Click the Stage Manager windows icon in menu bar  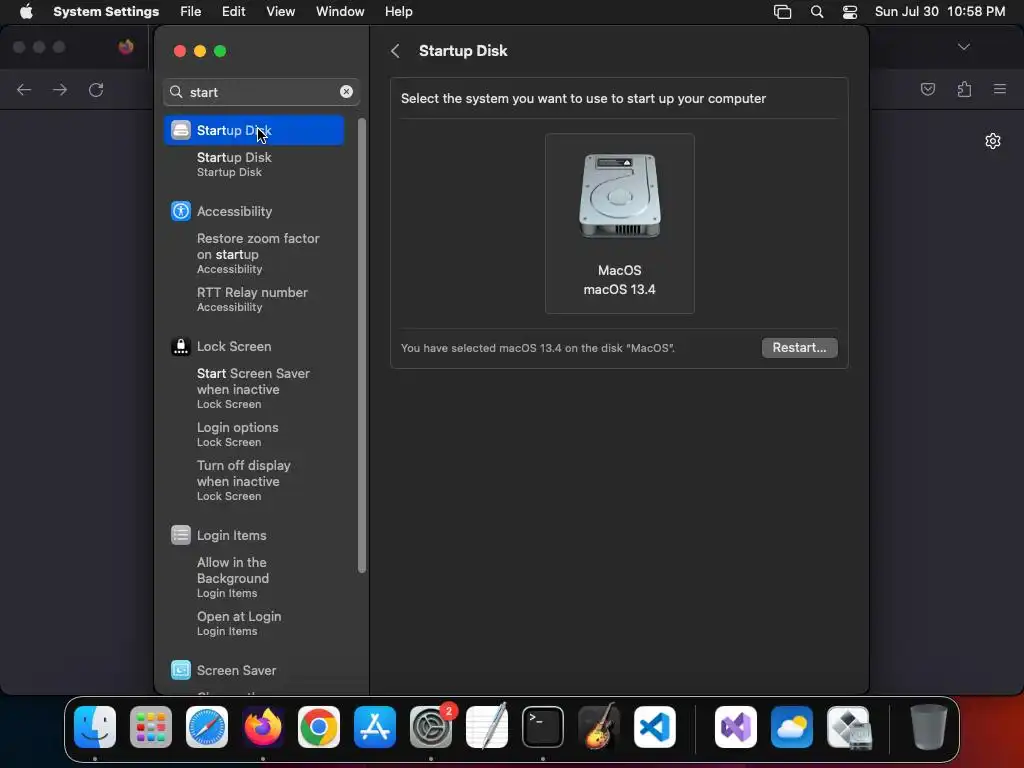[x=782, y=12]
